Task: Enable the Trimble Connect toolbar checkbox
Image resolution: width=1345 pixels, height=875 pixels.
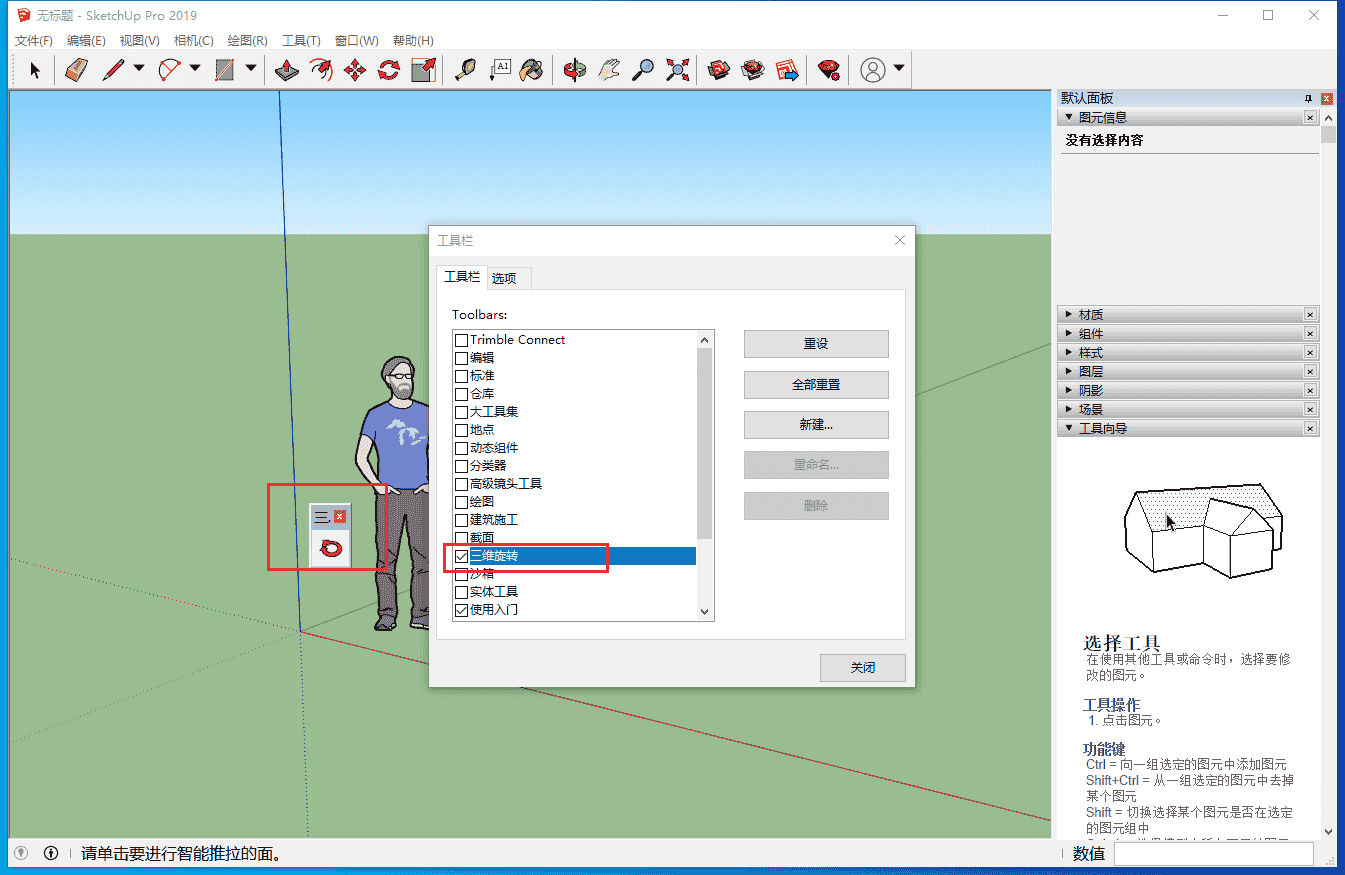Action: [461, 340]
